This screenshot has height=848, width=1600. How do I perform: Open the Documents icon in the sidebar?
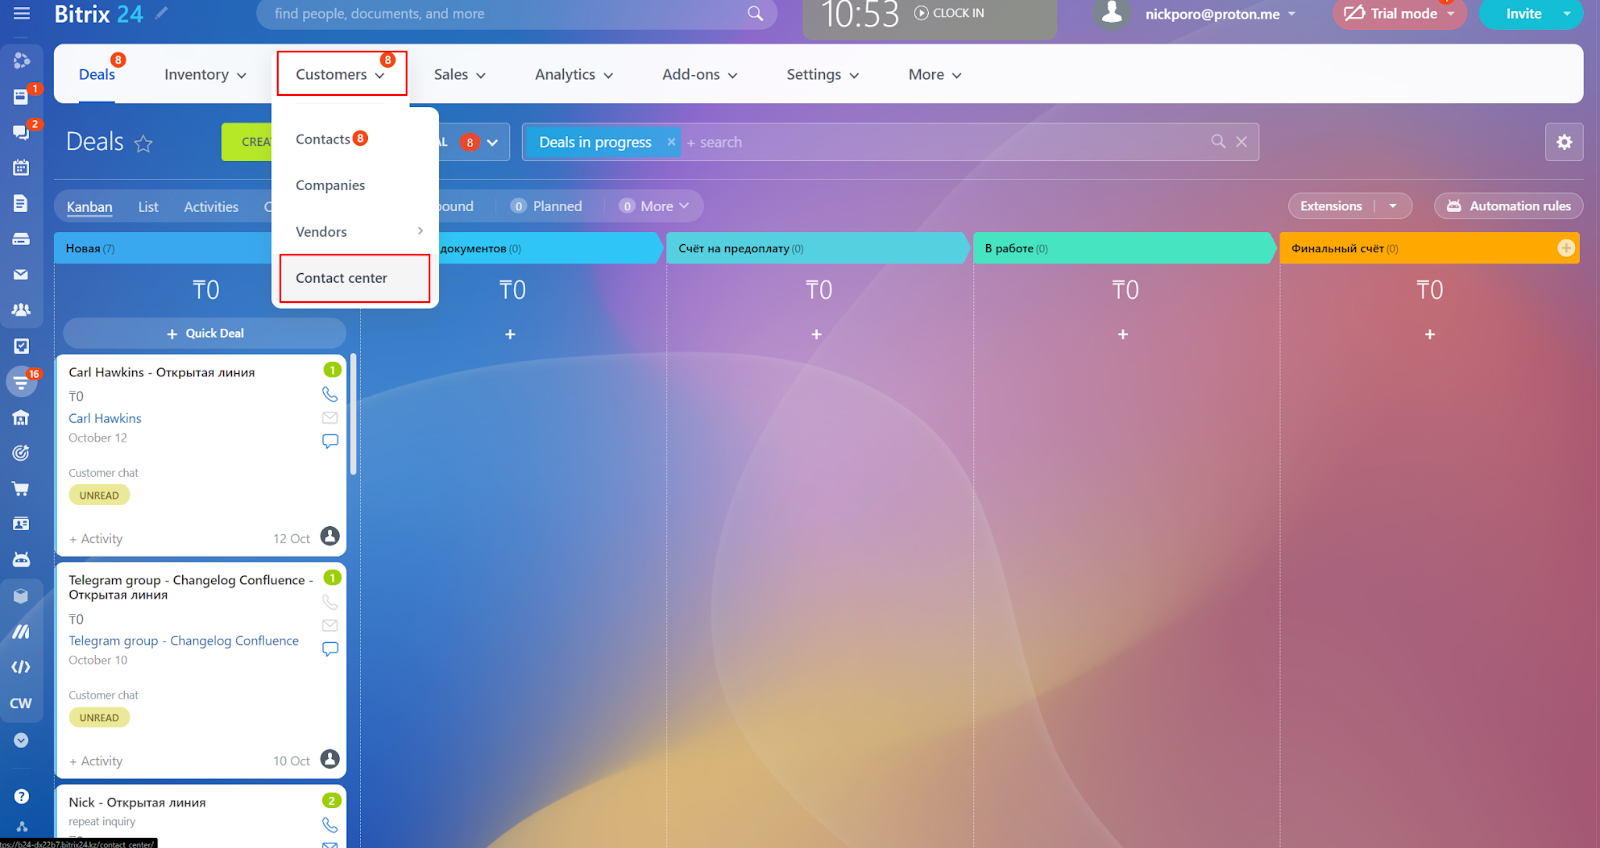point(21,203)
